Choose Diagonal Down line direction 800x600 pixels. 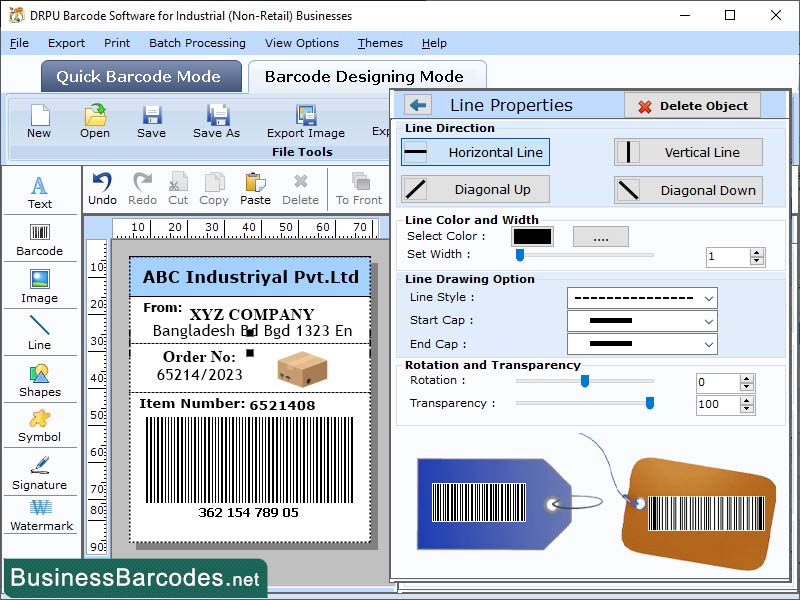coord(688,190)
